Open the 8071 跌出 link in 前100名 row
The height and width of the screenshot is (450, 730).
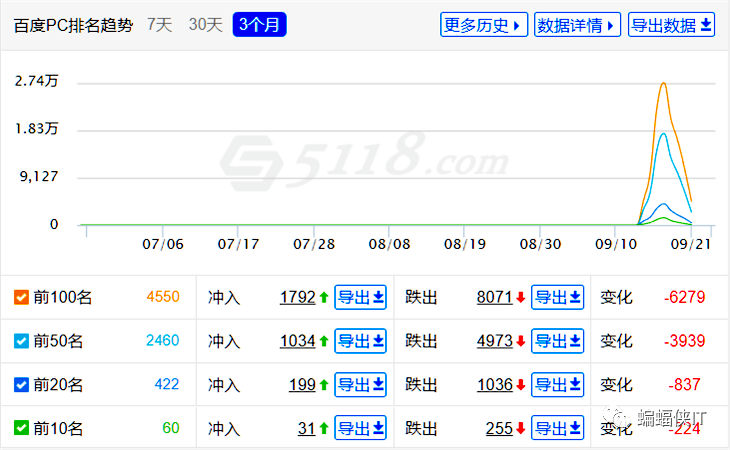494,297
